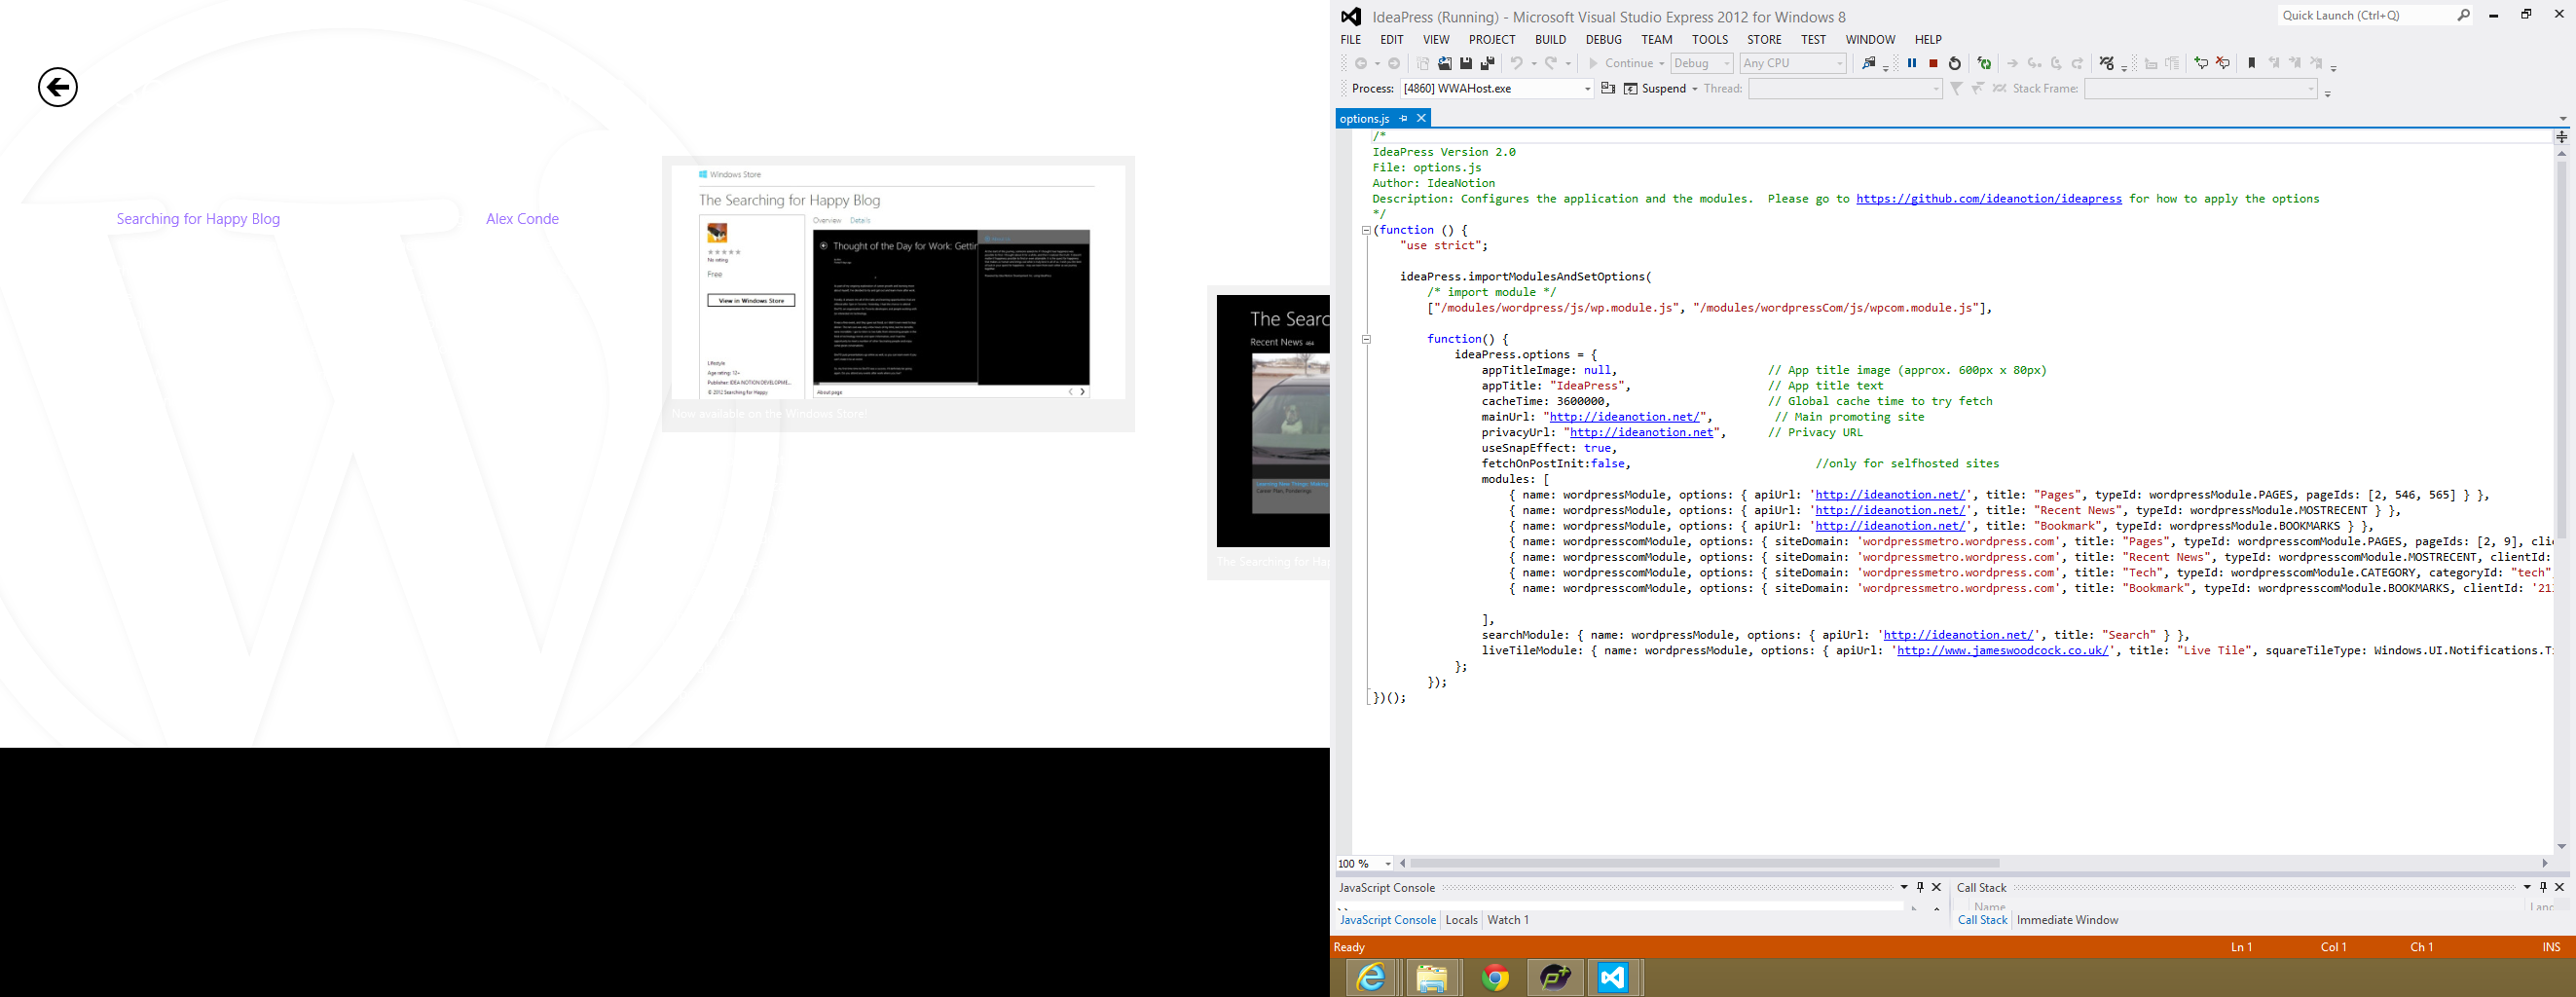Open the DEBUG menu
Screen dimensions: 2576x997
point(1604,40)
